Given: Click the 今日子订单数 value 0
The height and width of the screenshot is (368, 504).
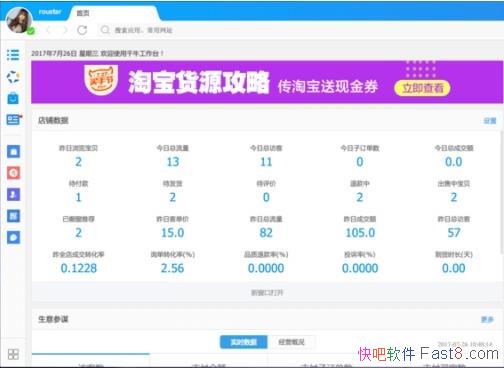Looking at the screenshot, I should click(360, 162).
